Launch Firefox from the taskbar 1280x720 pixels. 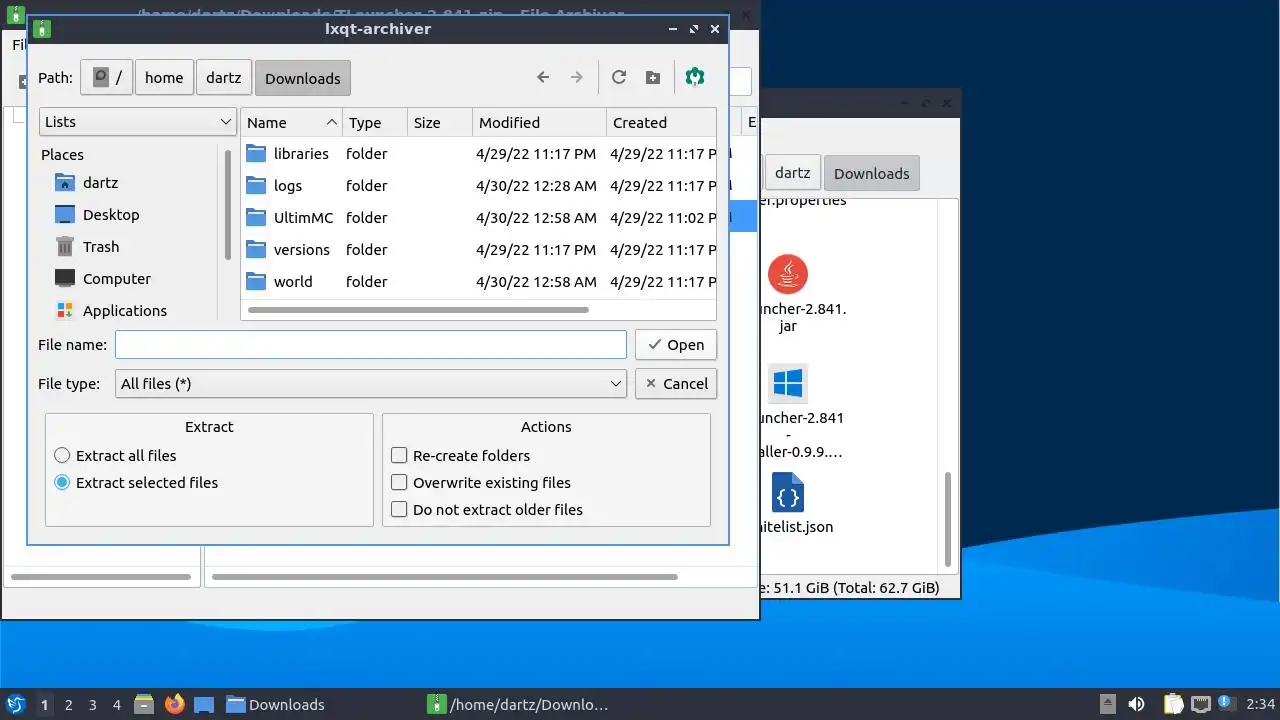pos(174,704)
